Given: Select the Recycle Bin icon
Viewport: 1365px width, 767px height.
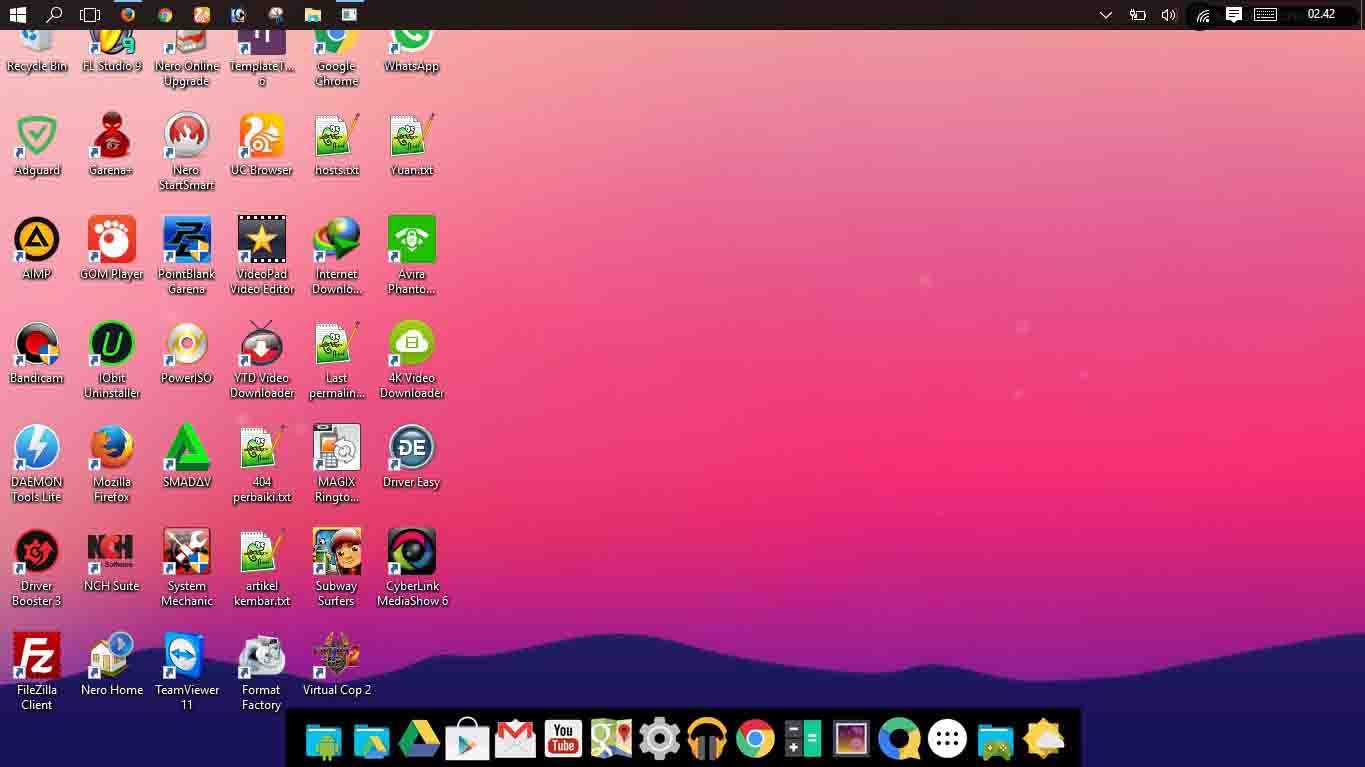Looking at the screenshot, I should tap(37, 52).
